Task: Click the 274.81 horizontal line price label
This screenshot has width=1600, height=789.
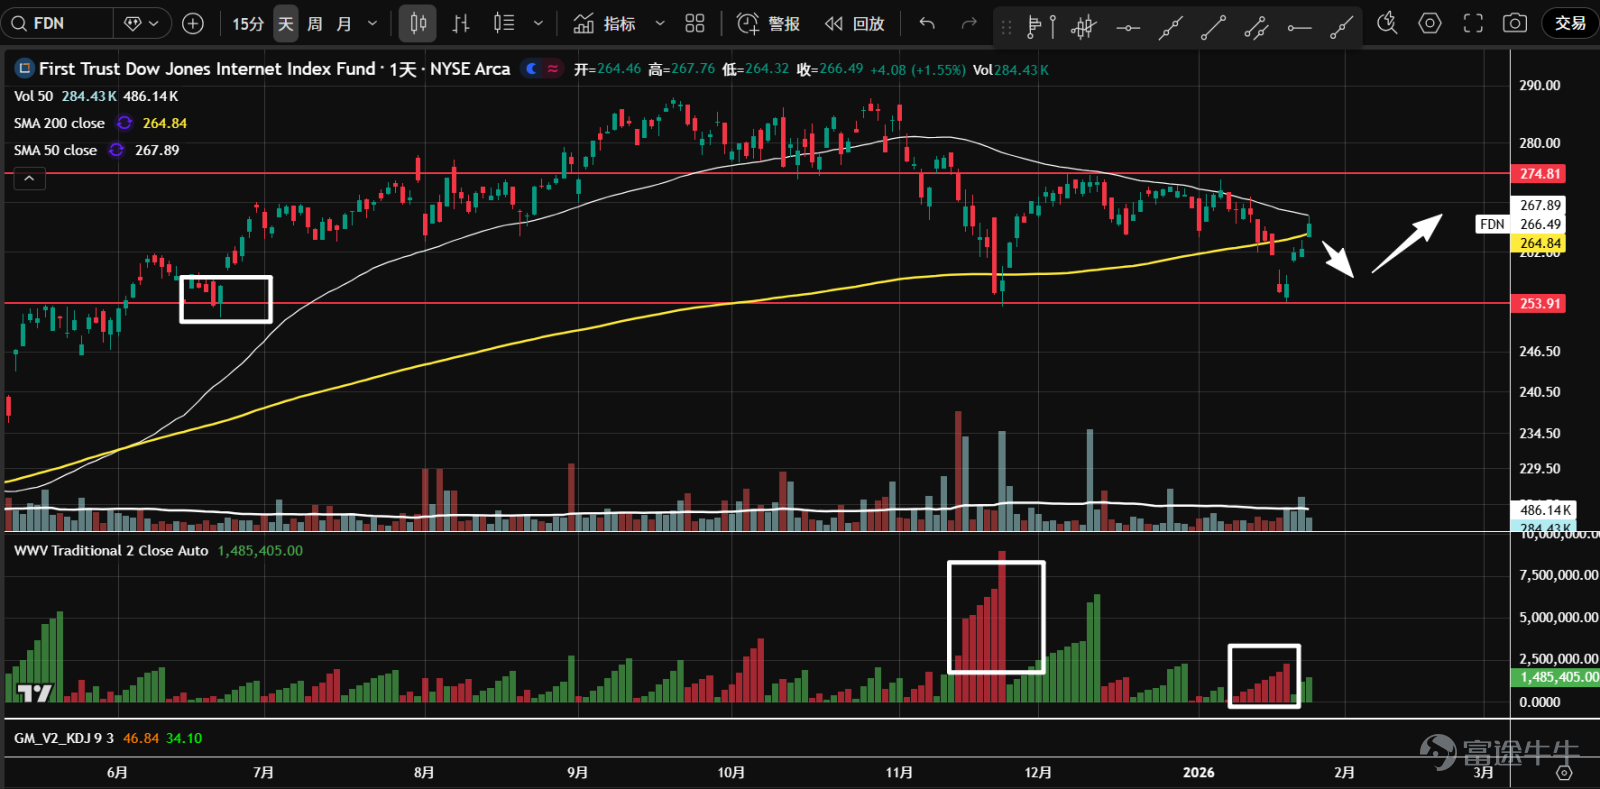Action: click(x=1540, y=174)
